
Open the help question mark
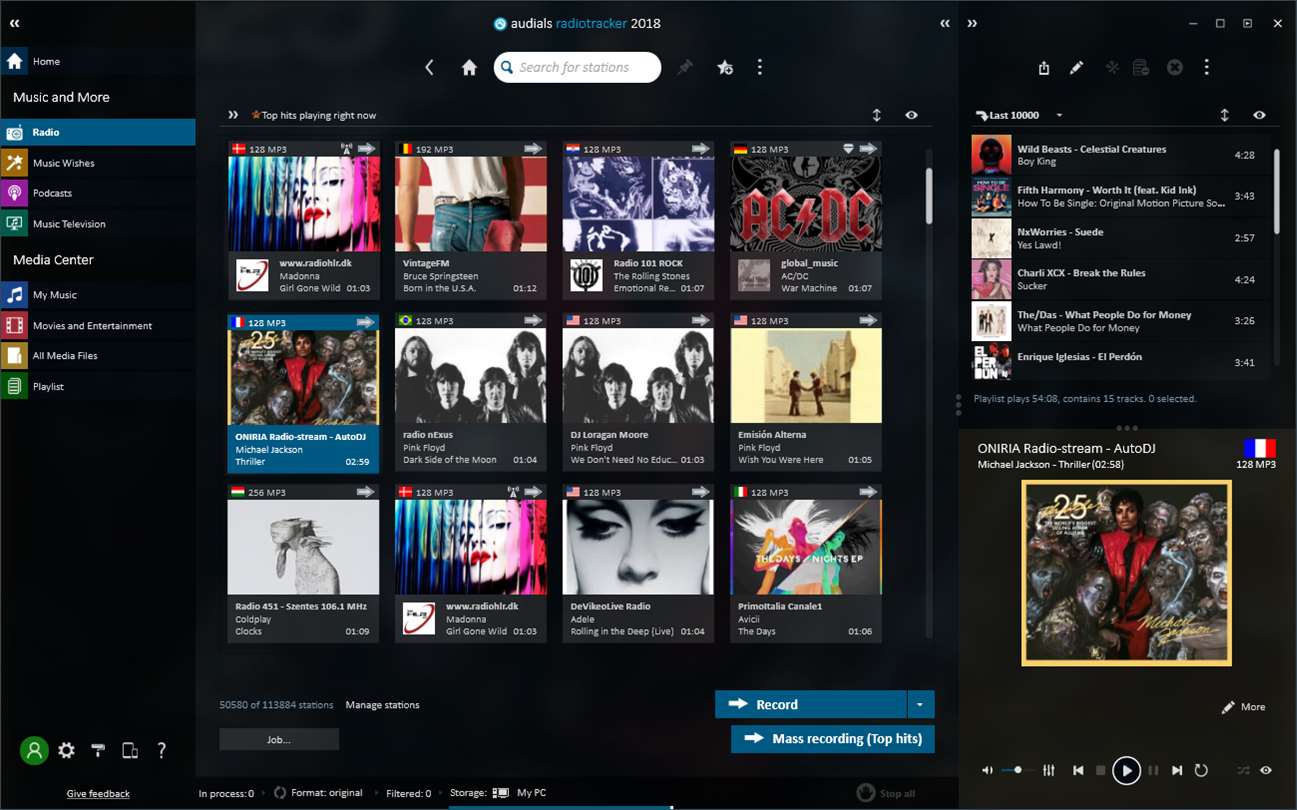tap(162, 750)
